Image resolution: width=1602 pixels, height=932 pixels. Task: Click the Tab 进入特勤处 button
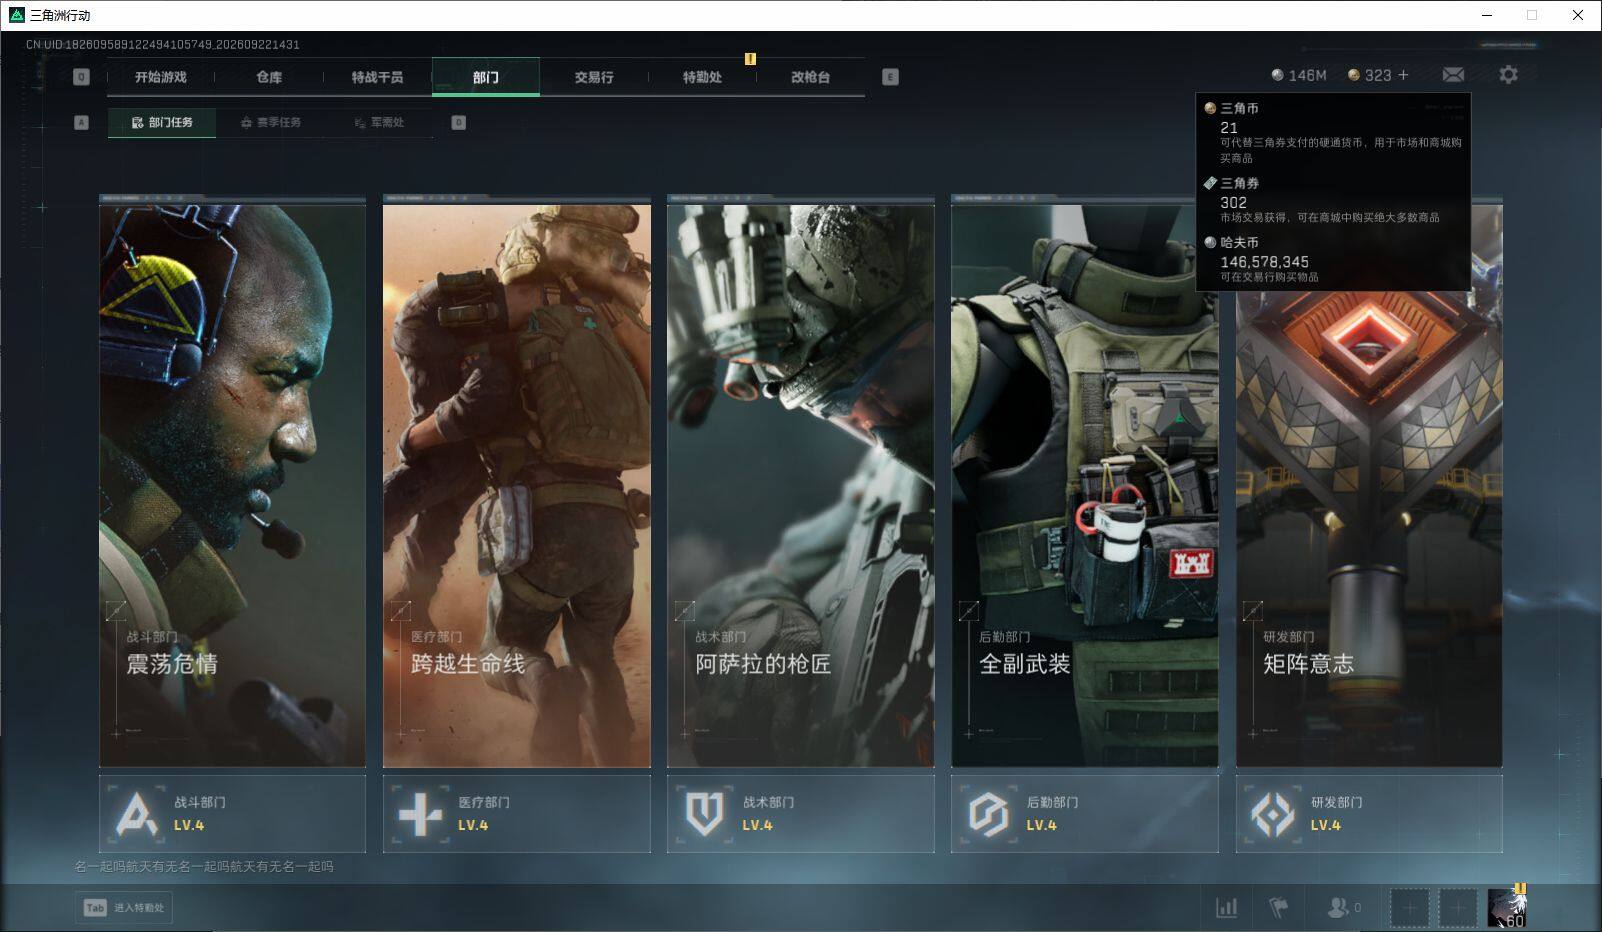pos(124,908)
